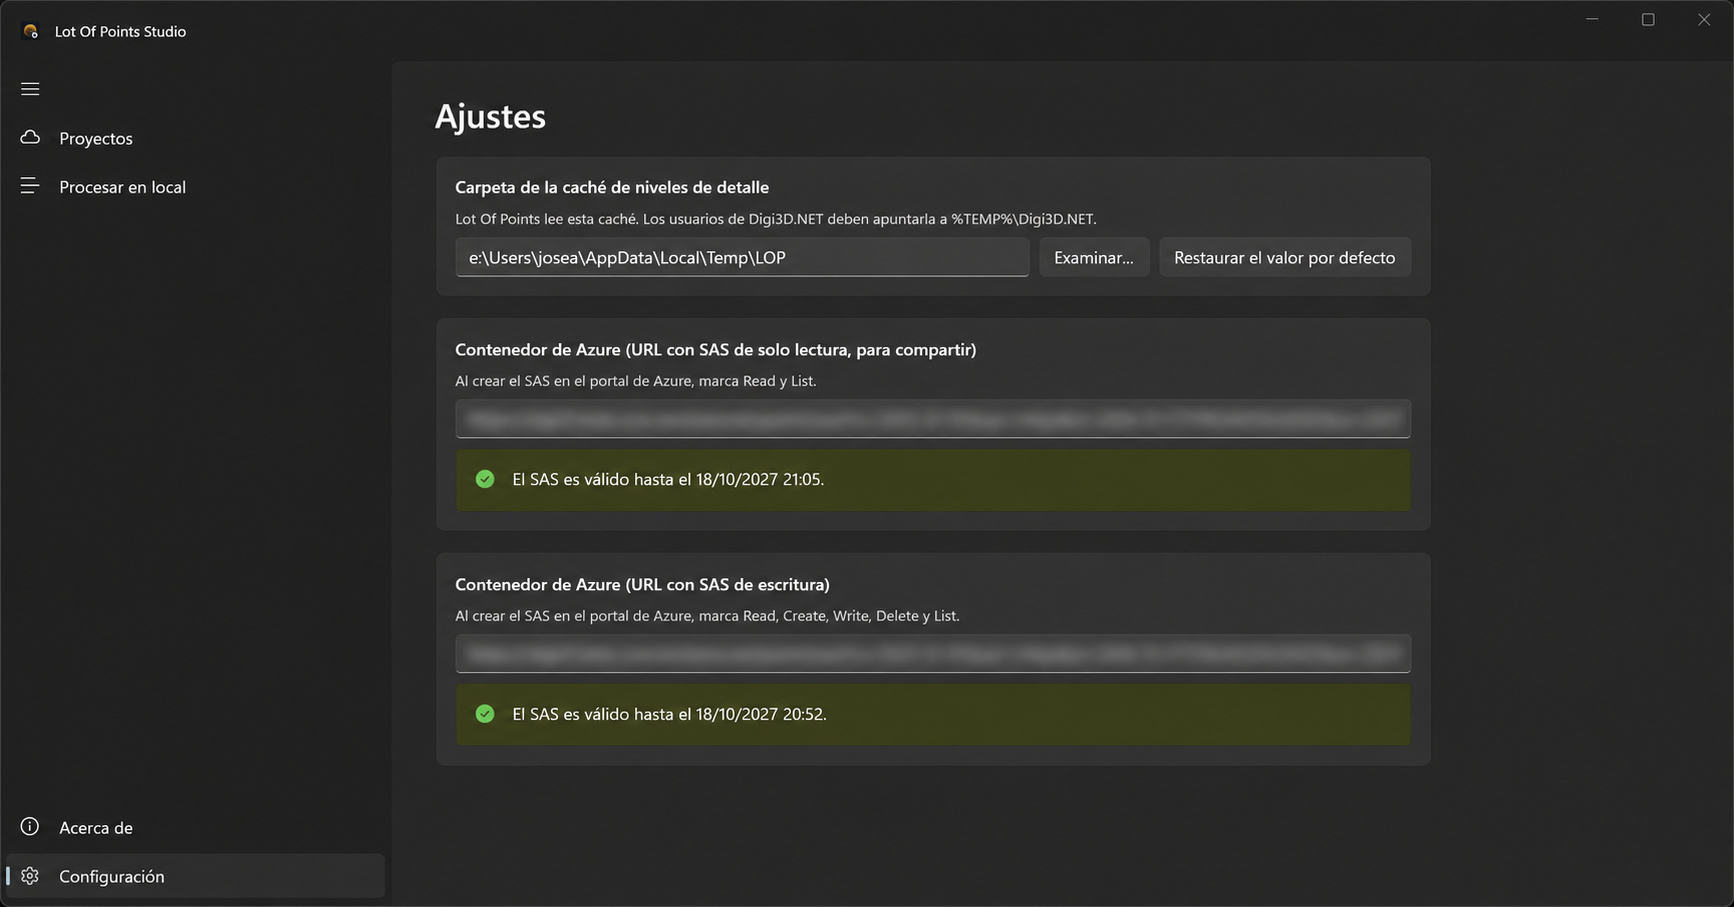Click green check icon for 21:05 SAS validity
The image size is (1734, 907).
coord(485,479)
